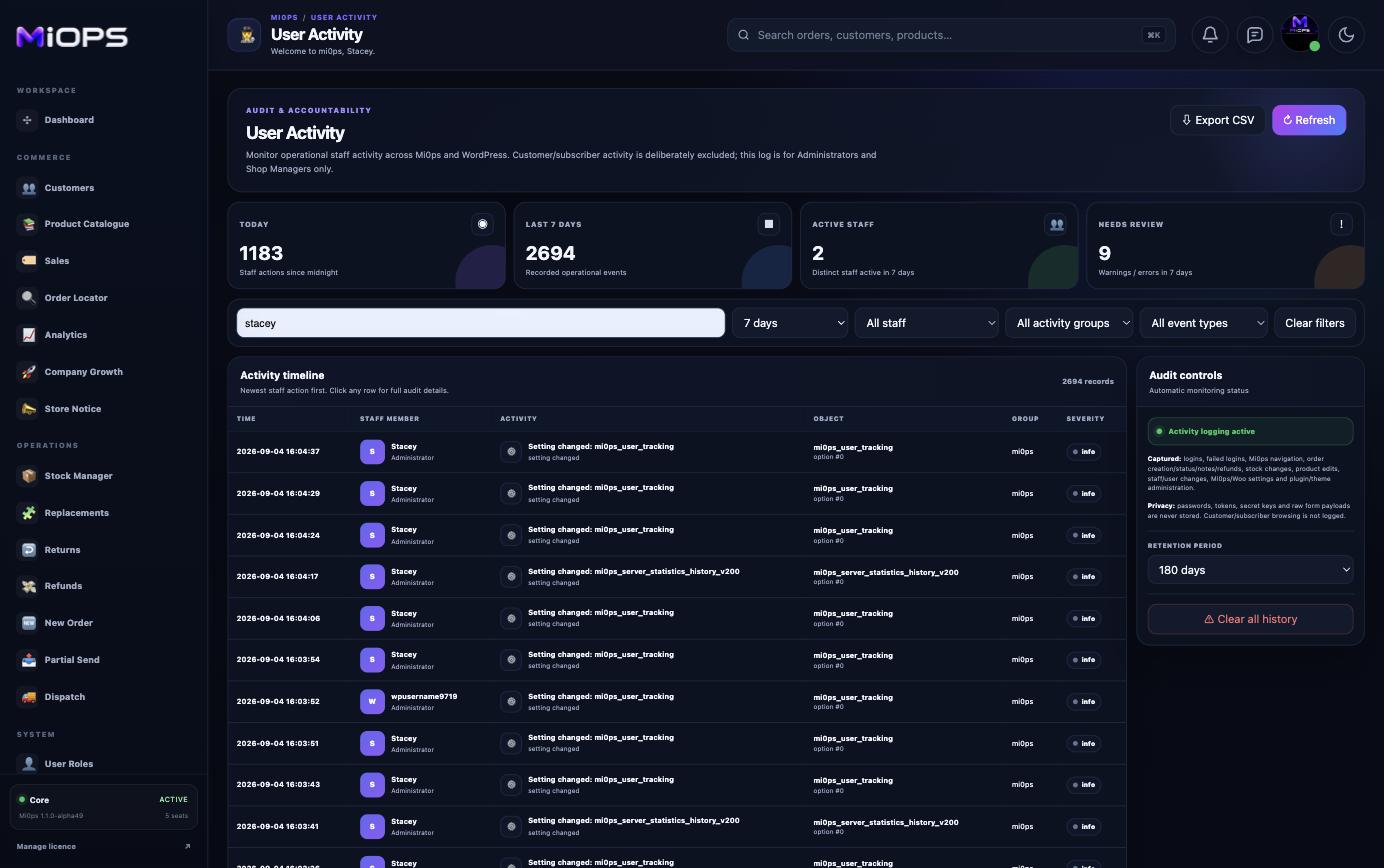Click the search orders input field
The height and width of the screenshot is (868, 1384).
(x=951, y=35)
